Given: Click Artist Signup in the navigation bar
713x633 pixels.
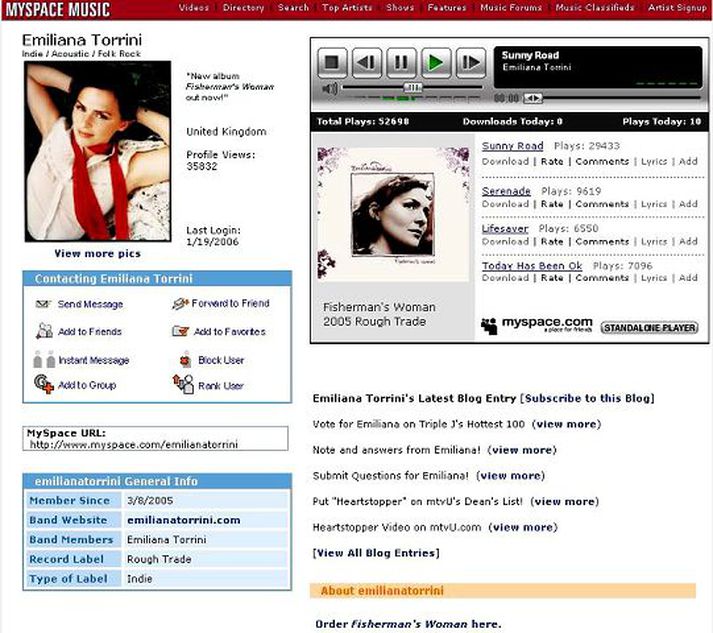Looking at the screenshot, I should pyautogui.click(x=677, y=8).
